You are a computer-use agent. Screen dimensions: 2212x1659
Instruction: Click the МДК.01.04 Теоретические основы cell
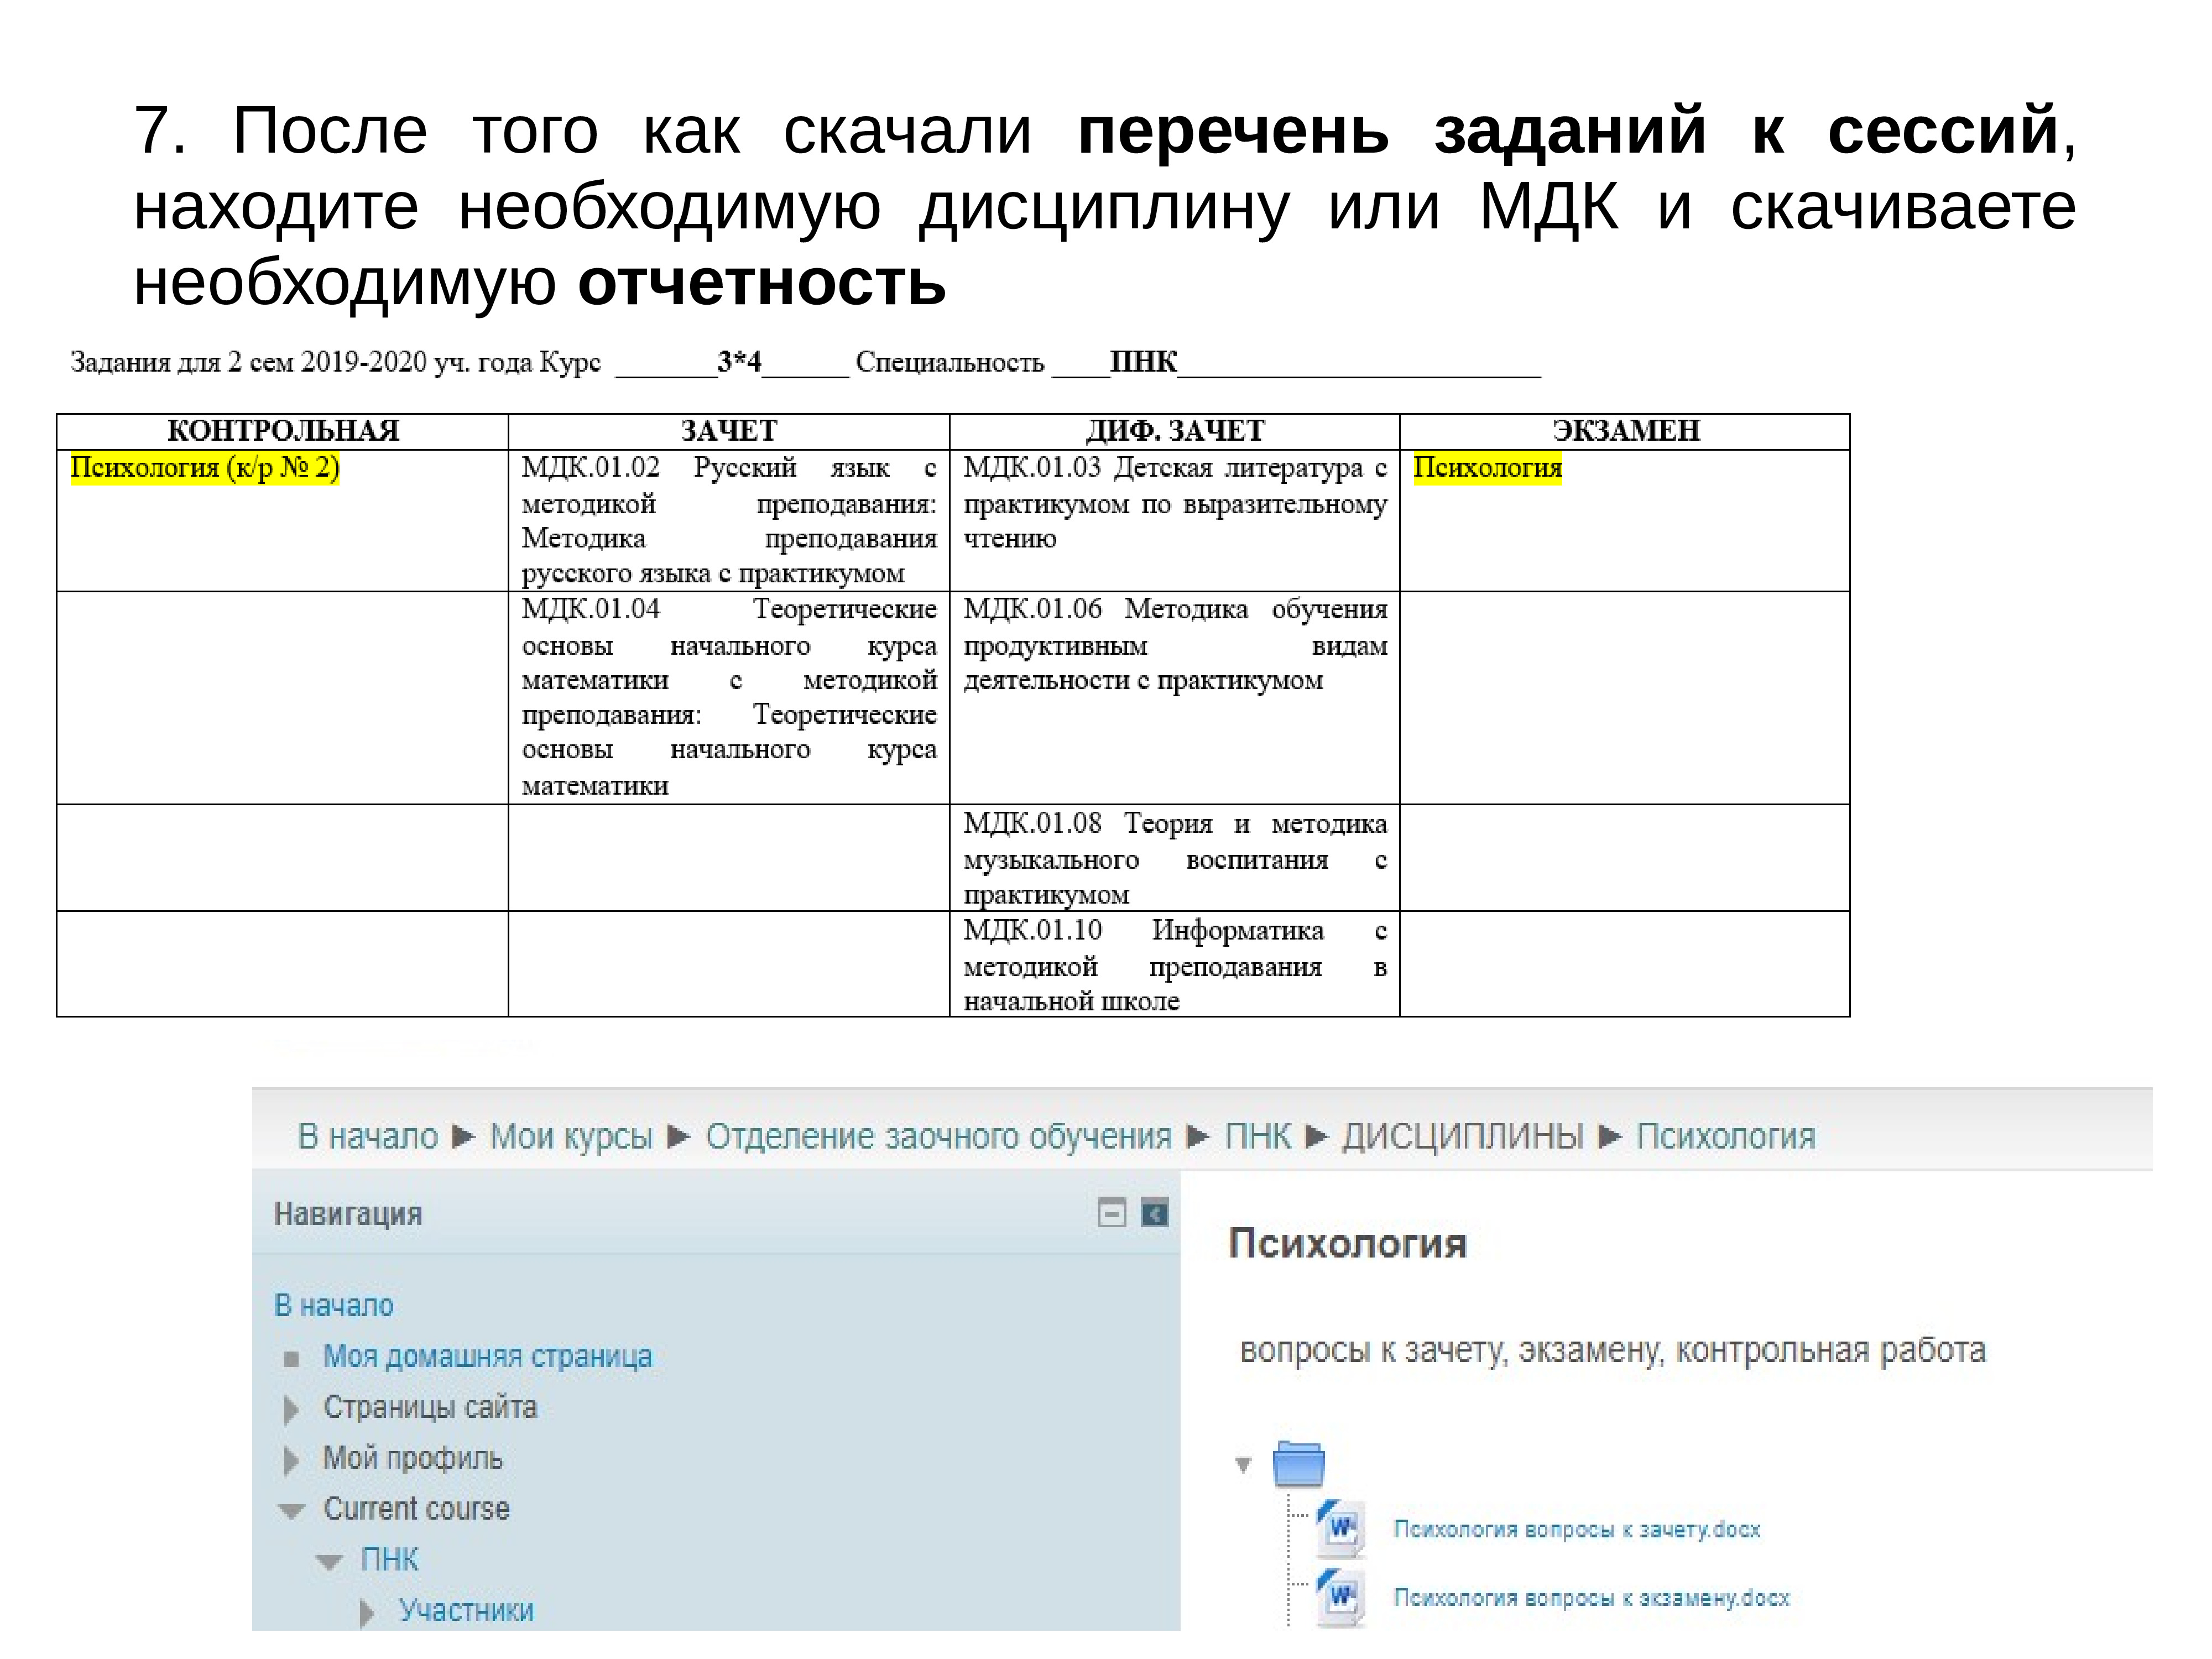[729, 697]
